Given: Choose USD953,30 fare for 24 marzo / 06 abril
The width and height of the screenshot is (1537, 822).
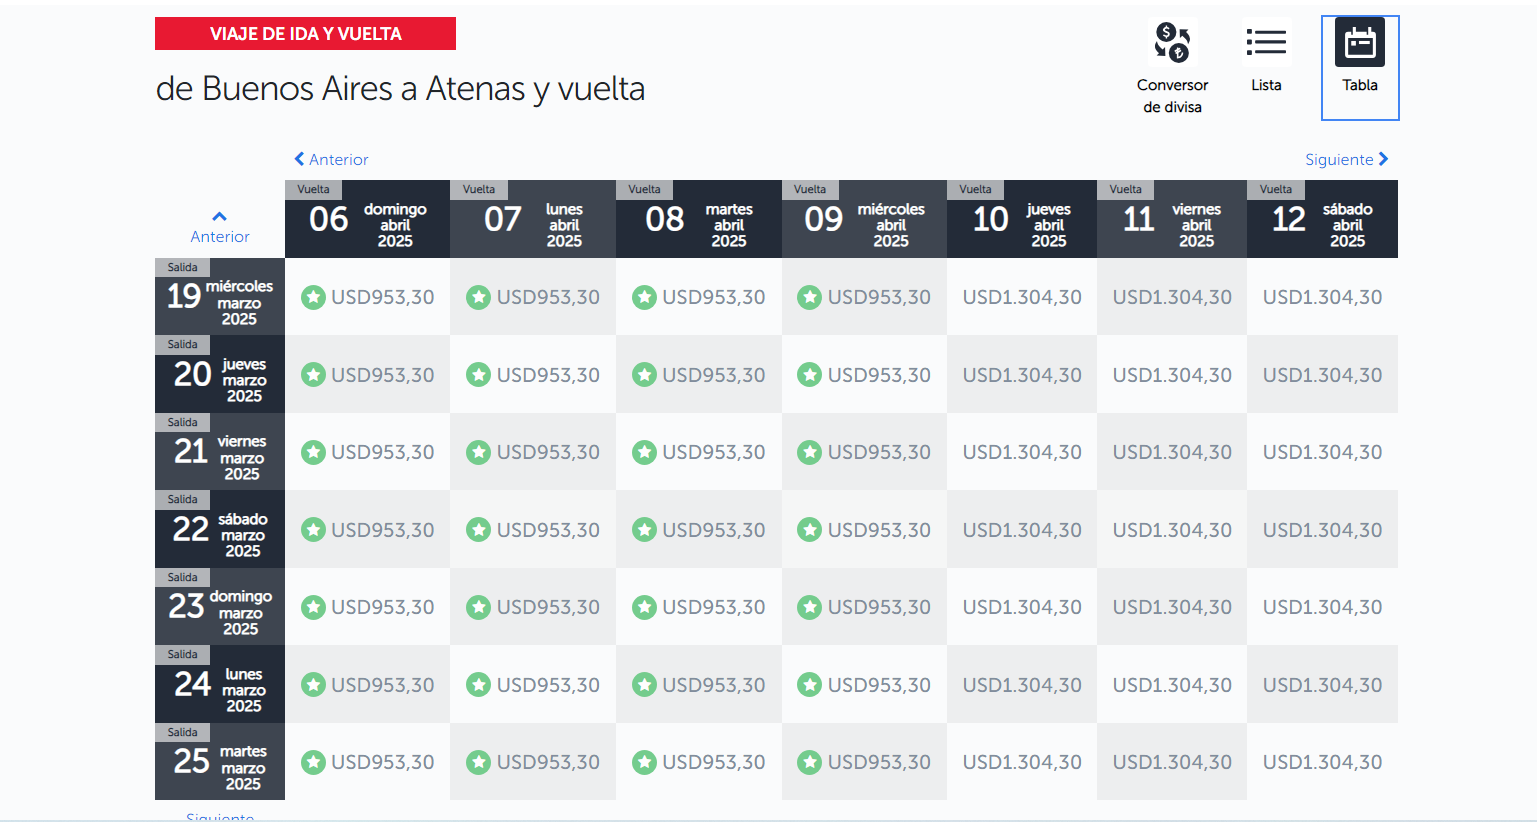Looking at the screenshot, I should point(368,685).
